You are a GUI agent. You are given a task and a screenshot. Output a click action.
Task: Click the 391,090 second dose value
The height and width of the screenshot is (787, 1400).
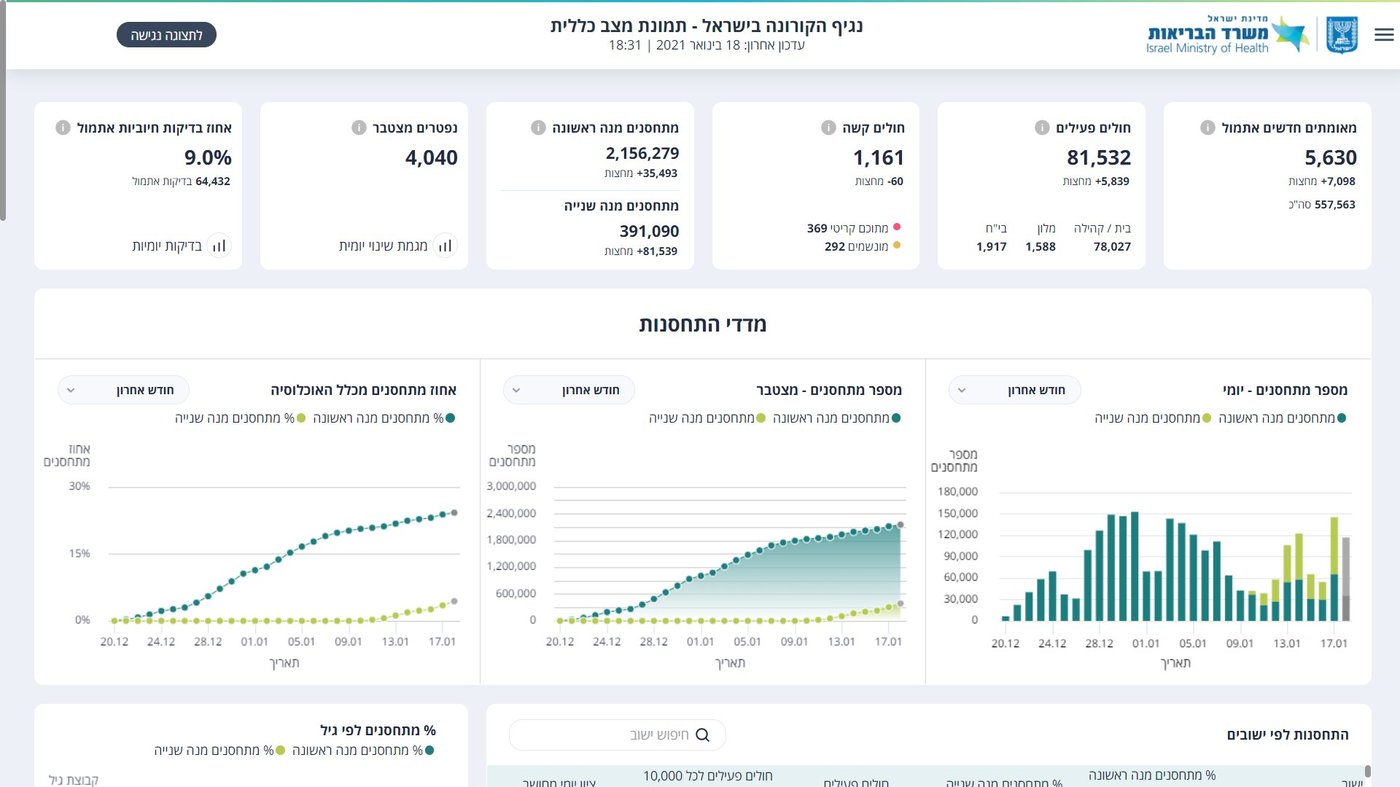coord(649,231)
